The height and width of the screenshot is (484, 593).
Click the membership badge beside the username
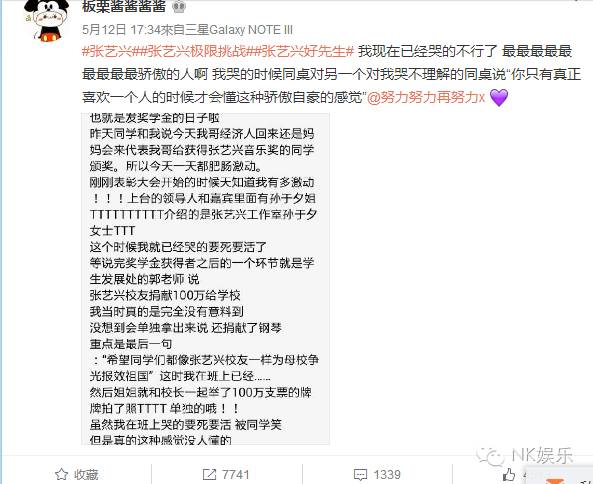pos(179,6)
